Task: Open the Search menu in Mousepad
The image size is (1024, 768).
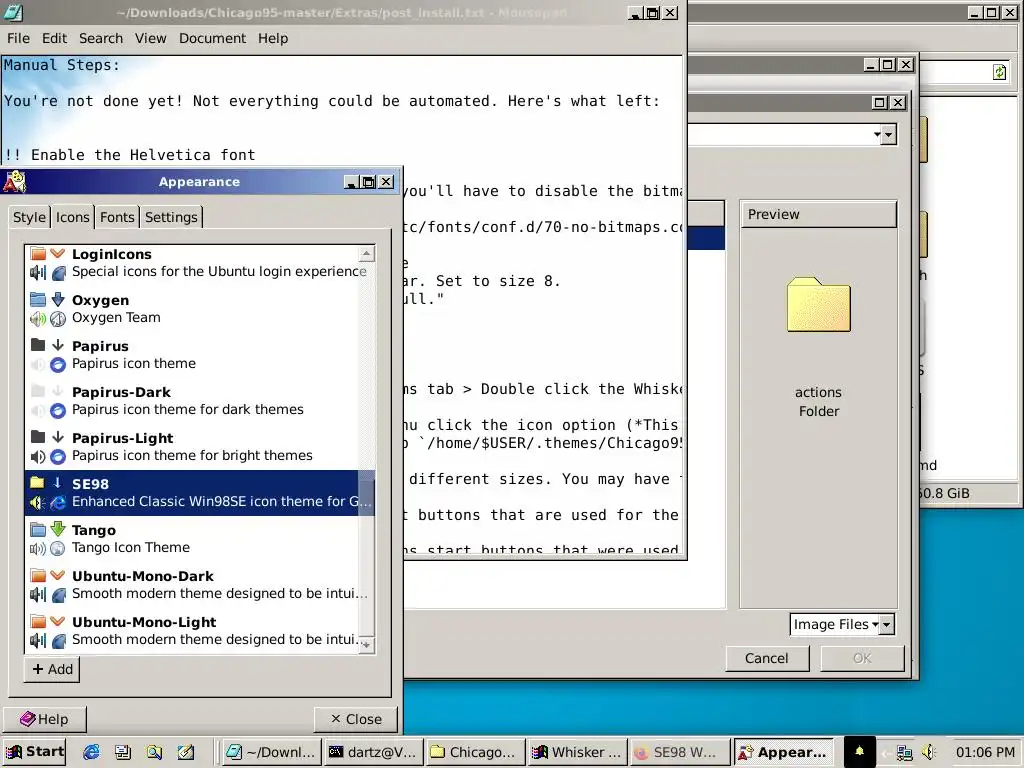Action: pos(101,39)
